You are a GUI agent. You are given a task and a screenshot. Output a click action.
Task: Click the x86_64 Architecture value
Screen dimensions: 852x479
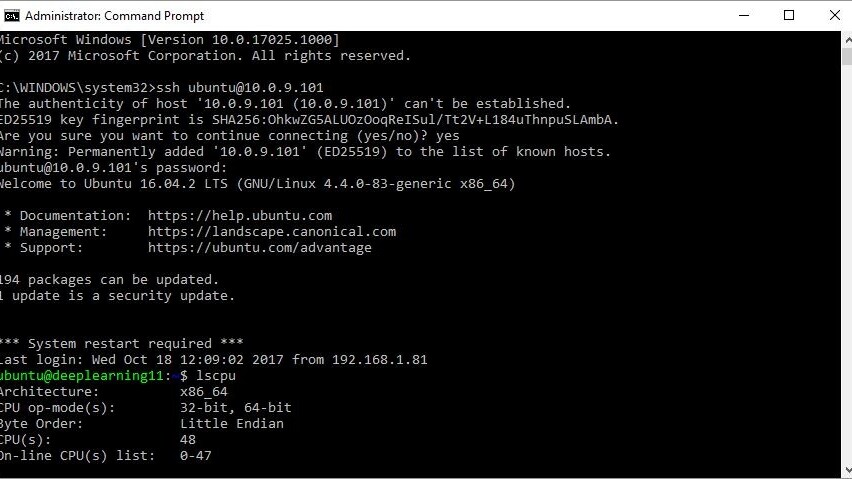click(204, 392)
